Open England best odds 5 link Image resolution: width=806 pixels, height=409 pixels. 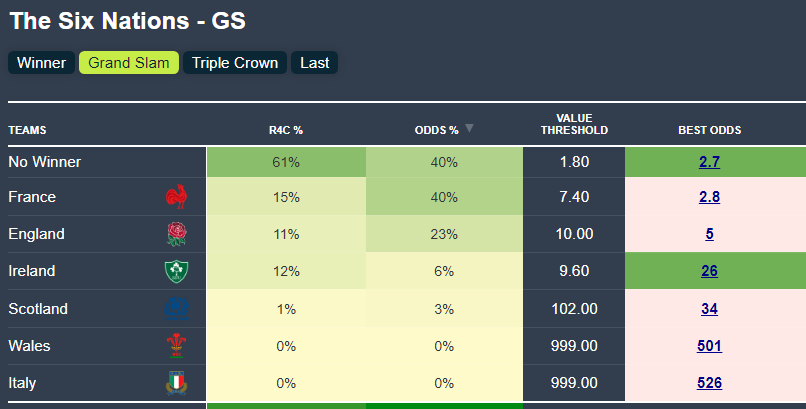(710, 234)
